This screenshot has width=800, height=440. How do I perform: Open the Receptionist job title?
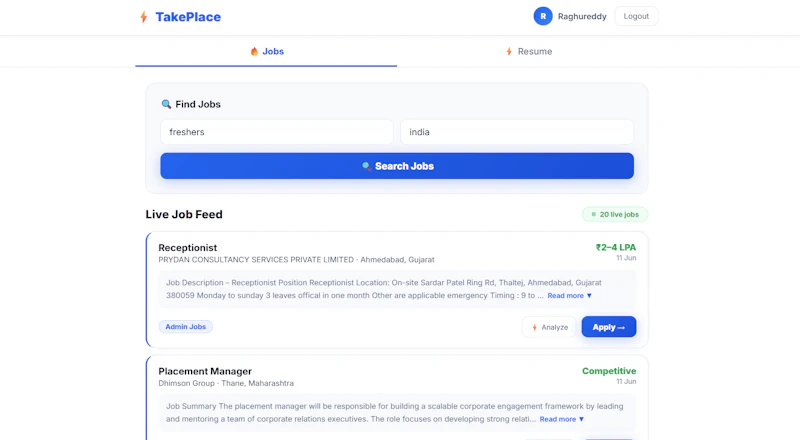click(x=188, y=248)
